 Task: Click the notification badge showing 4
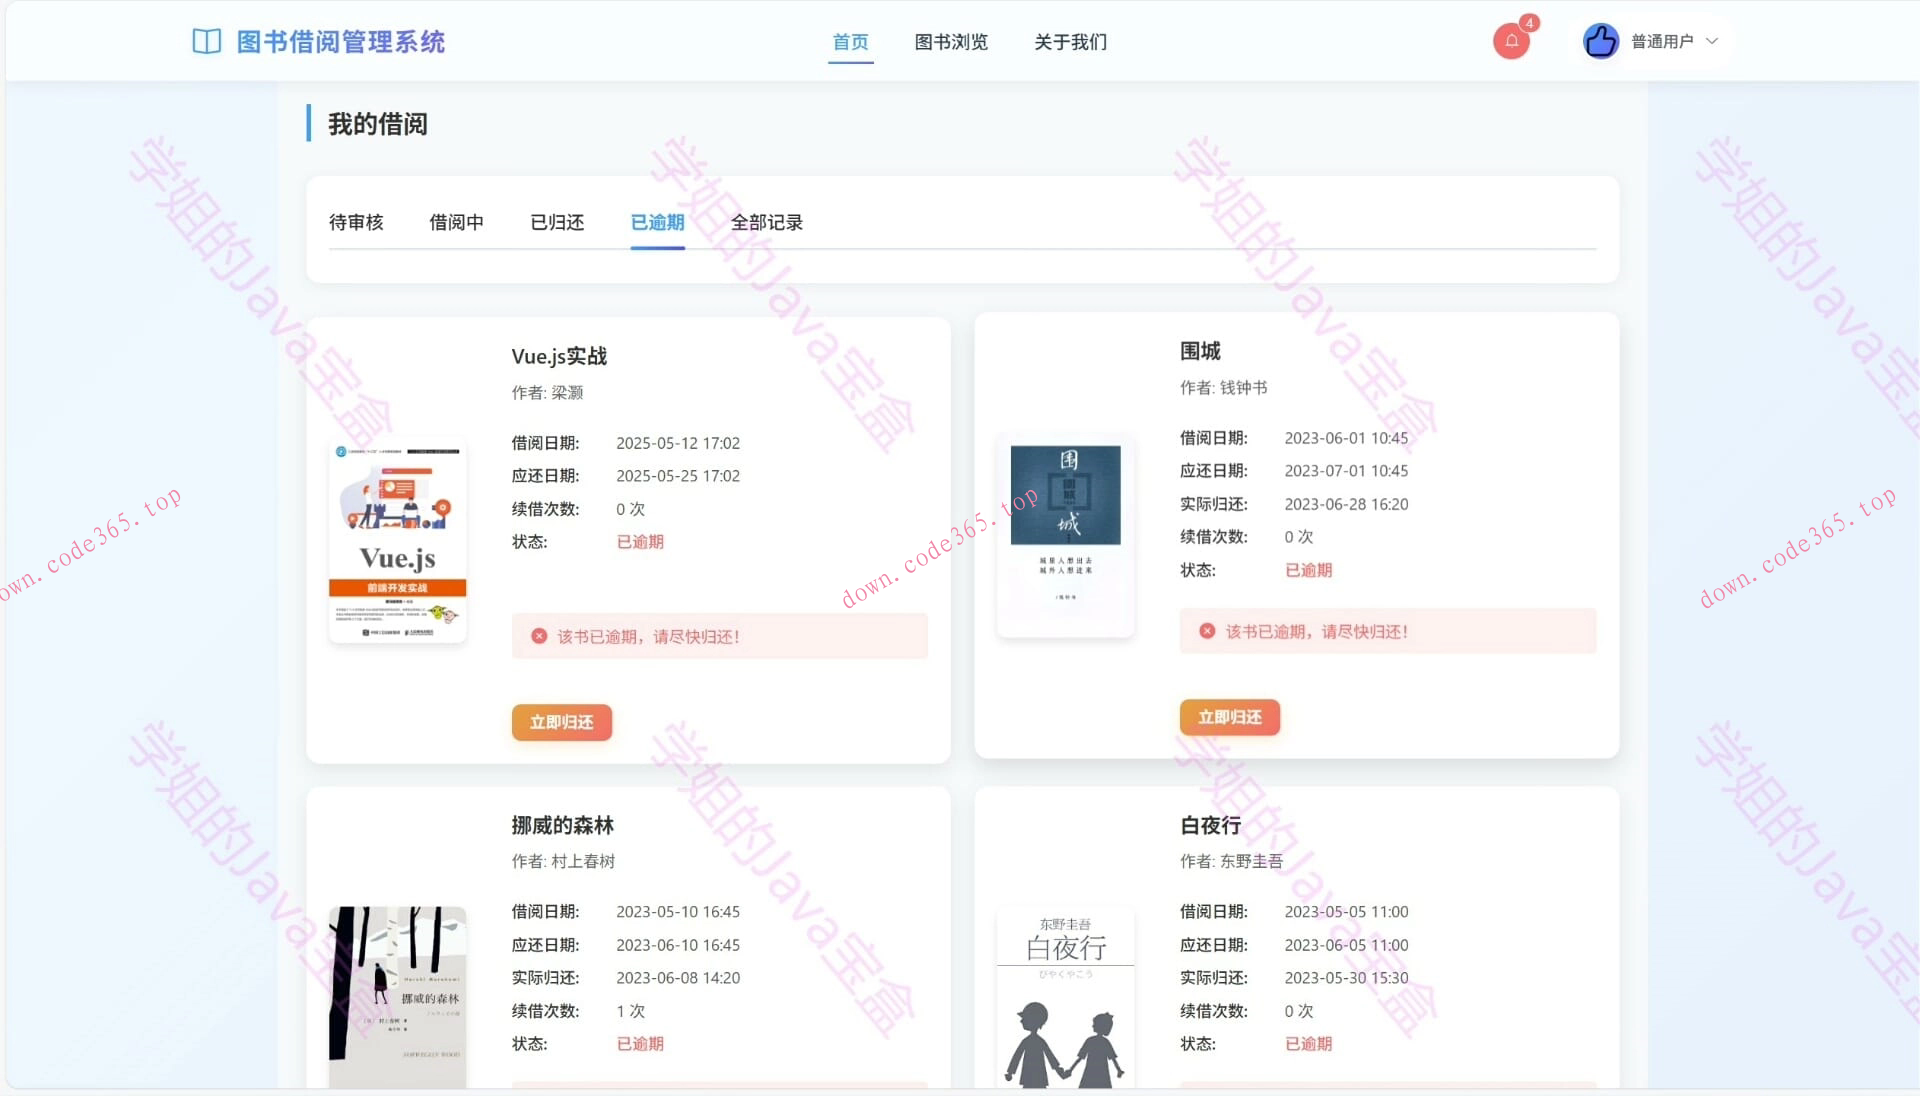tap(1528, 22)
